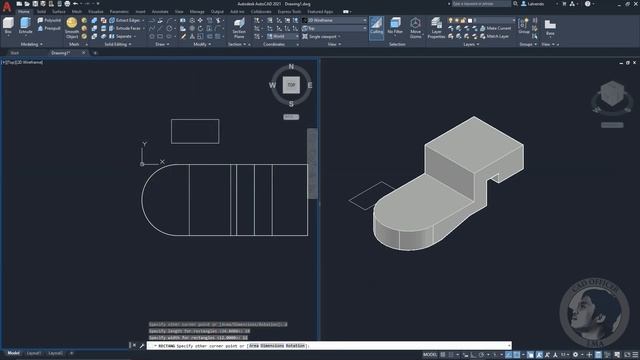Open the Start file tab
The image size is (640, 360).
14,53
